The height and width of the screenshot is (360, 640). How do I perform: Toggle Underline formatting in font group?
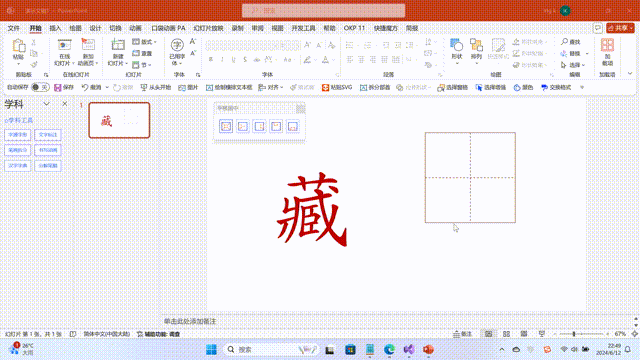(233, 60)
